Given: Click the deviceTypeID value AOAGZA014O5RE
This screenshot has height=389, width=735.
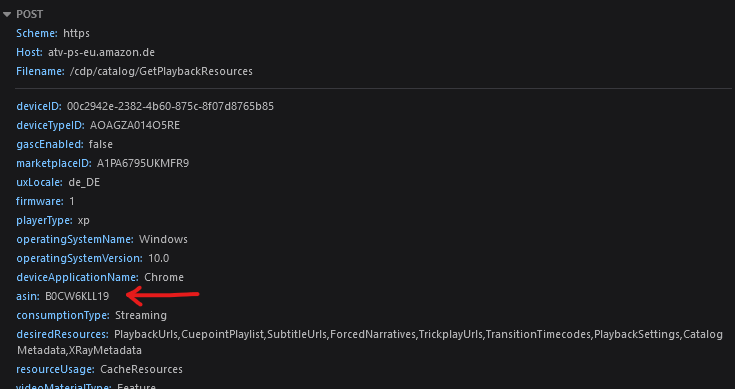Looking at the screenshot, I should pos(135,126).
